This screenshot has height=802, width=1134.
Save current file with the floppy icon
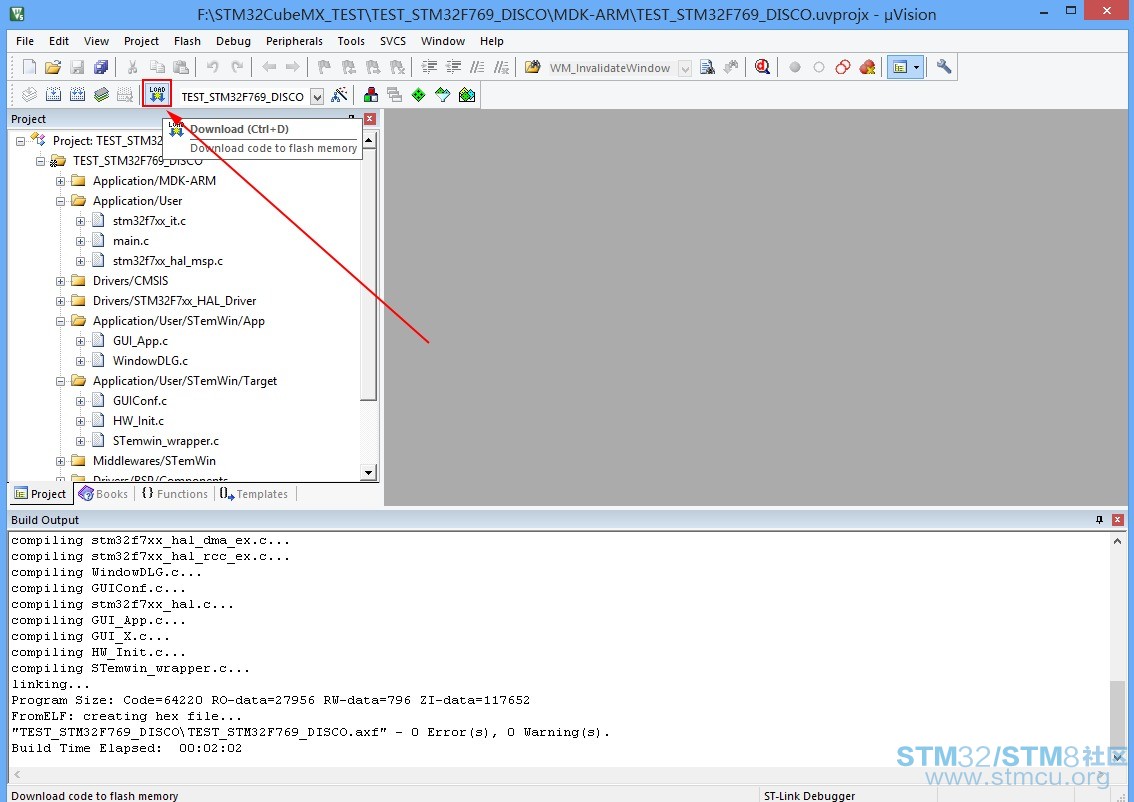point(77,67)
